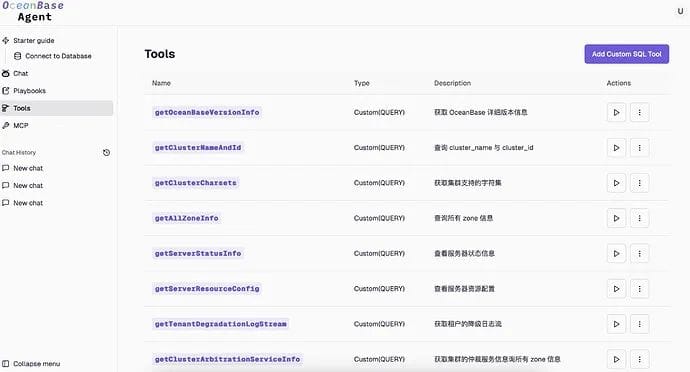Open Connect to Database under Starter guide
This screenshot has height=372, width=690.
tap(53, 56)
